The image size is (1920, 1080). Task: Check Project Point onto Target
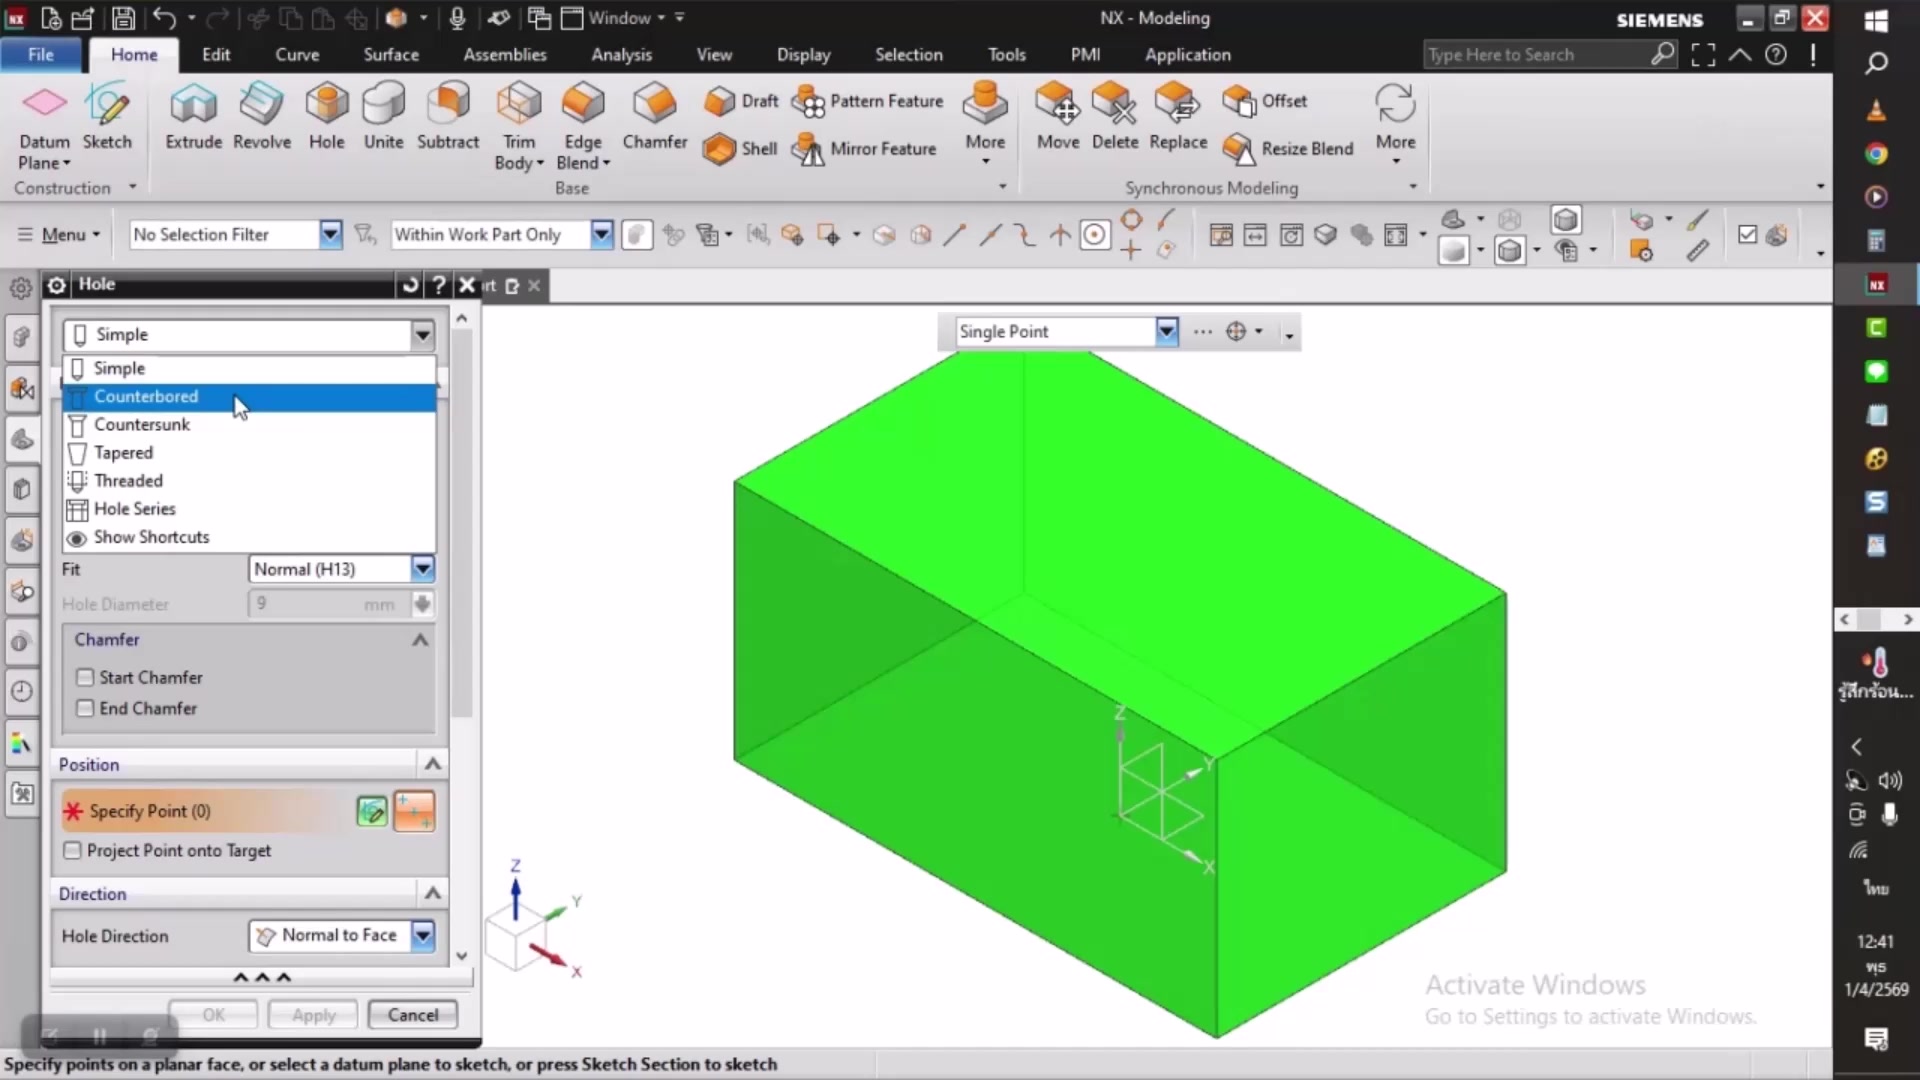[72, 850]
